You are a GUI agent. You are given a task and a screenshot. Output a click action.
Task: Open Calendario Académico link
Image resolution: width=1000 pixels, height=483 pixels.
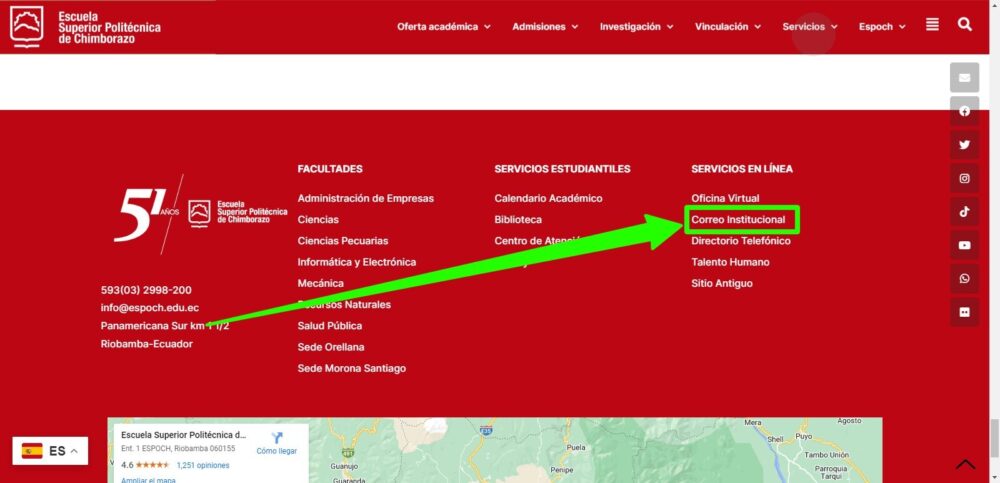(x=548, y=198)
